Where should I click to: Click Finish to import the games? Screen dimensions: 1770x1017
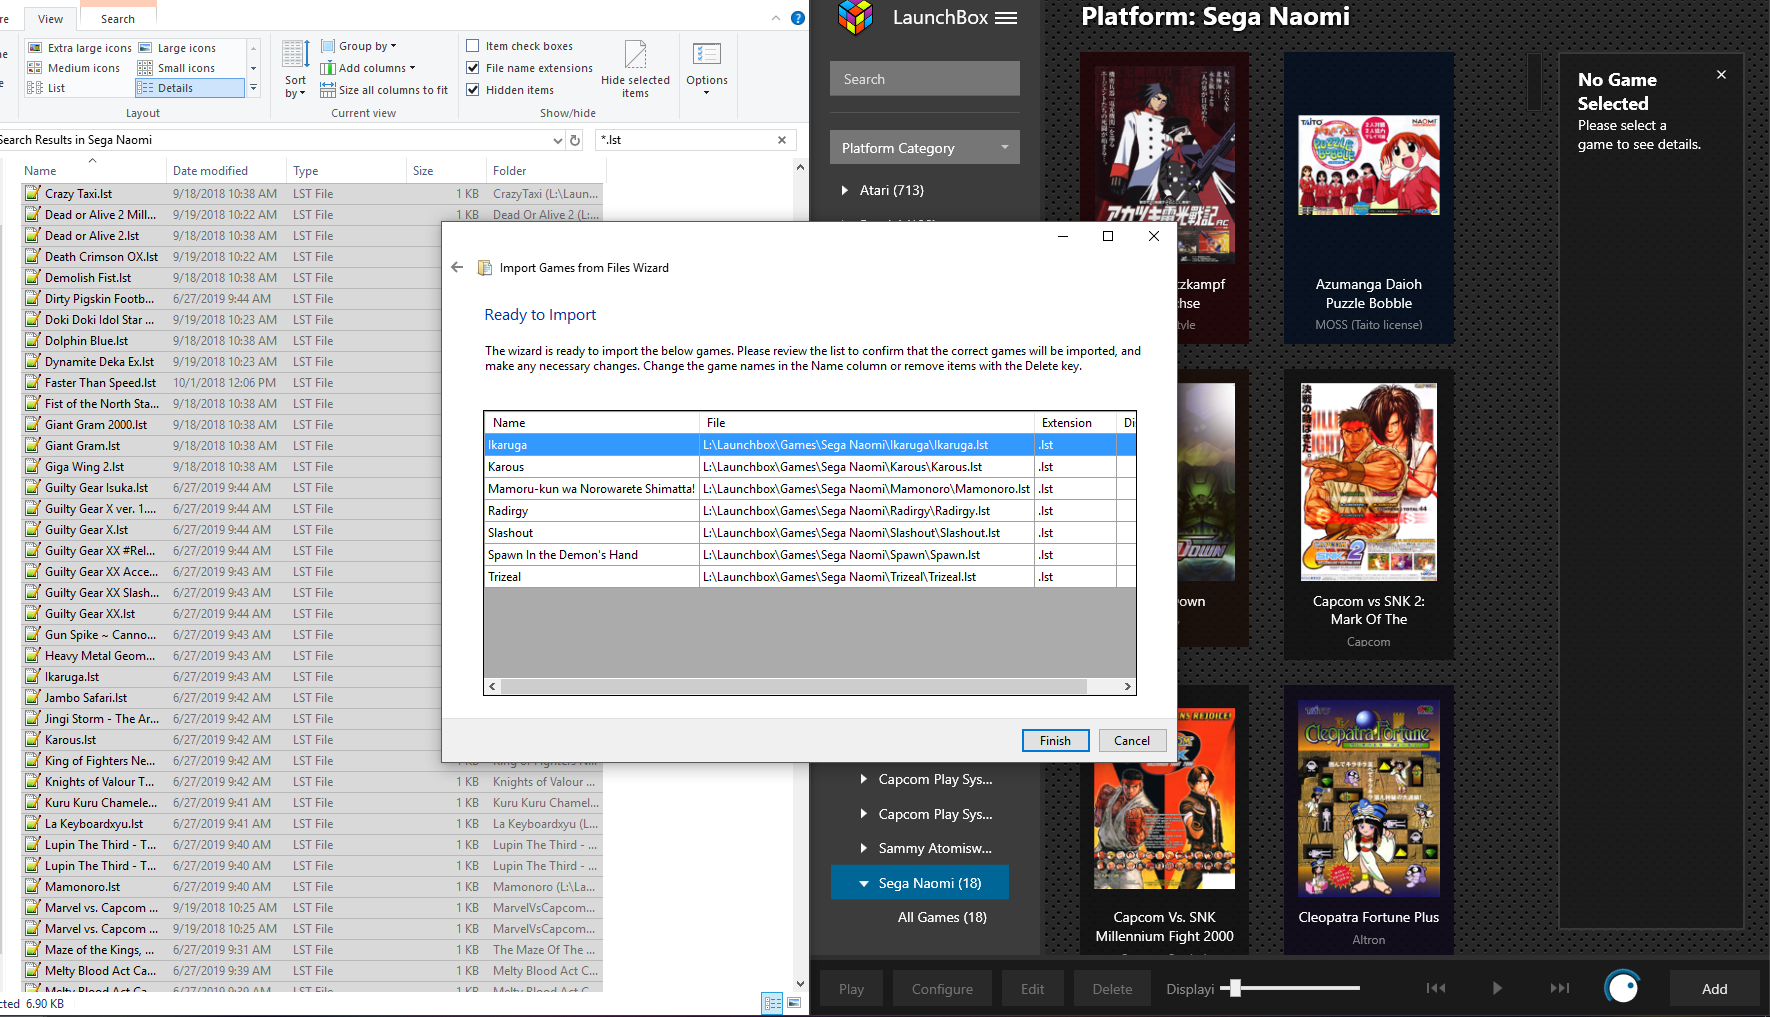[1055, 741]
